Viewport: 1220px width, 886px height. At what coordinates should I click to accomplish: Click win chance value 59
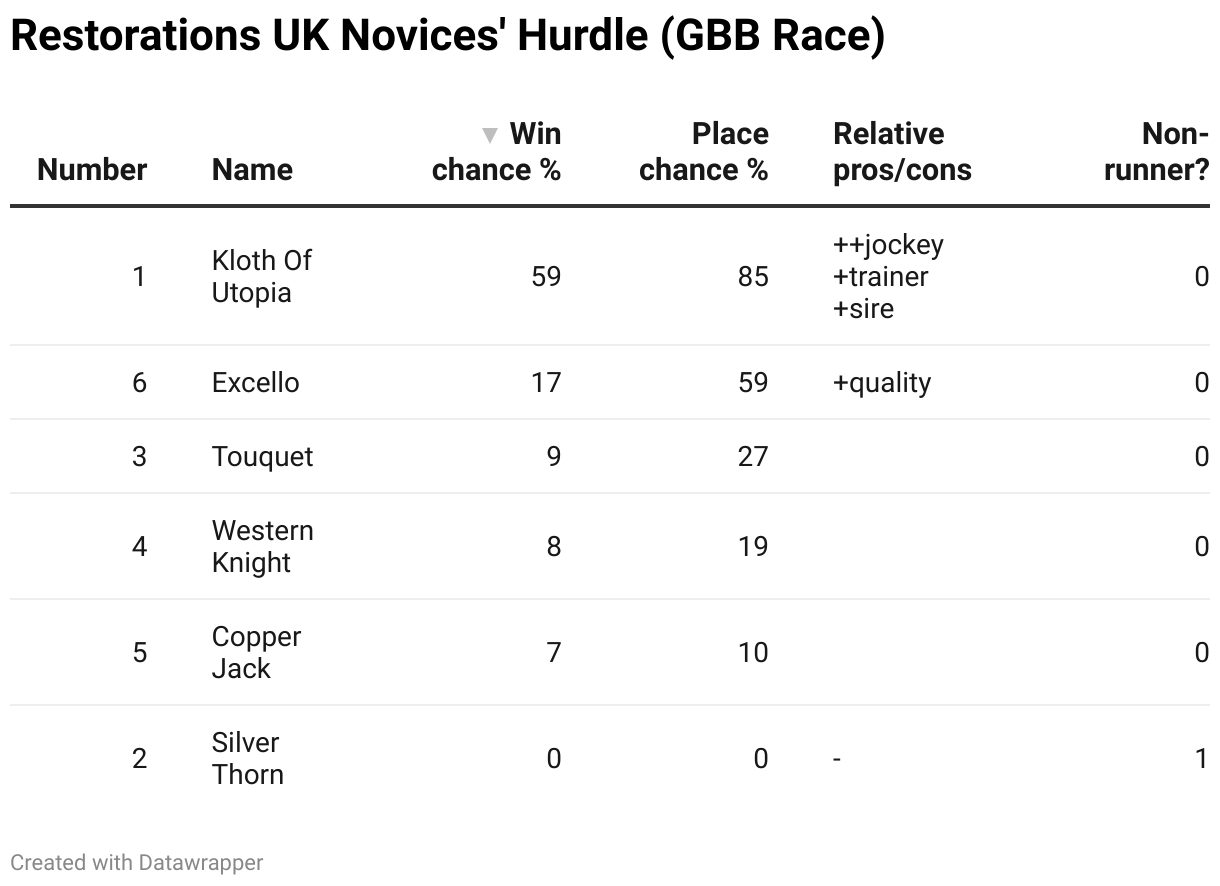click(x=546, y=276)
